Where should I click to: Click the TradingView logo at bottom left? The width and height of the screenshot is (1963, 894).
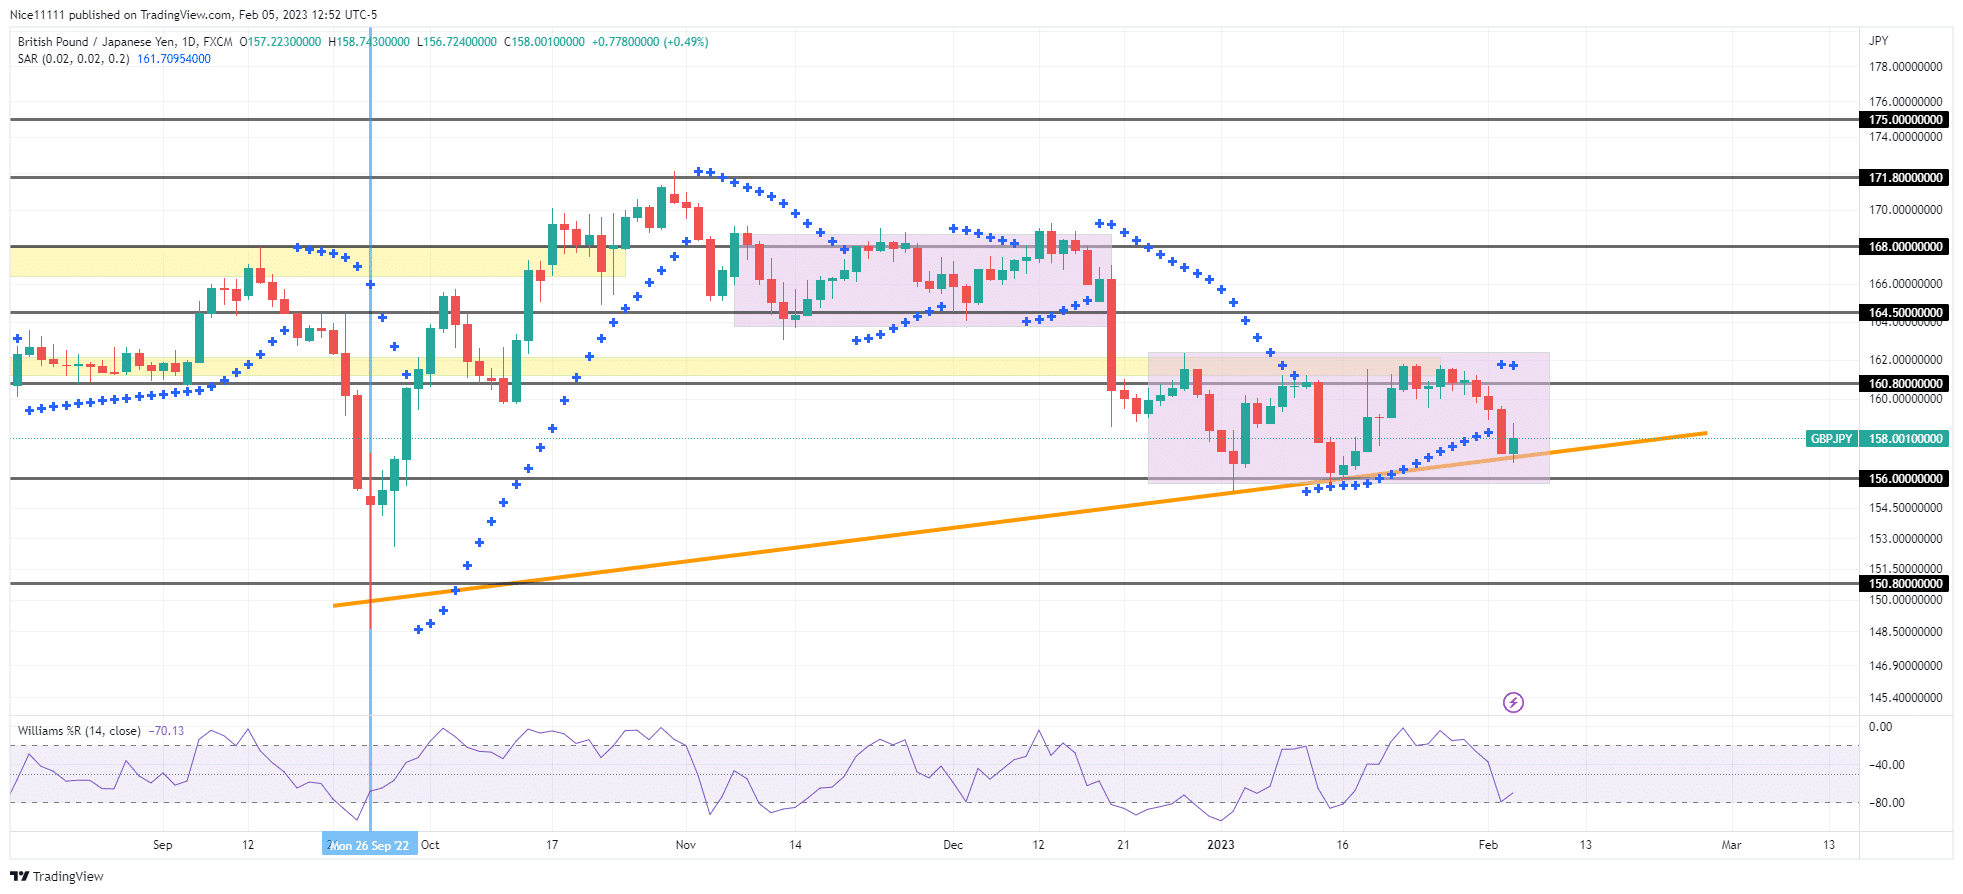click(57, 876)
